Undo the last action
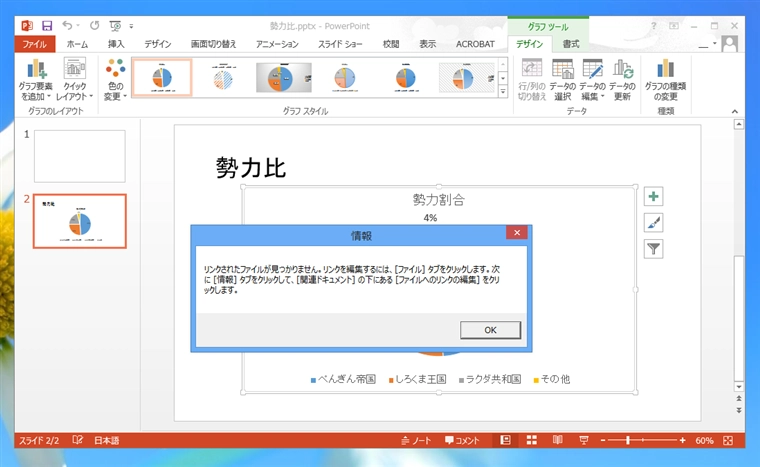The image size is (760, 467). [x=67, y=26]
